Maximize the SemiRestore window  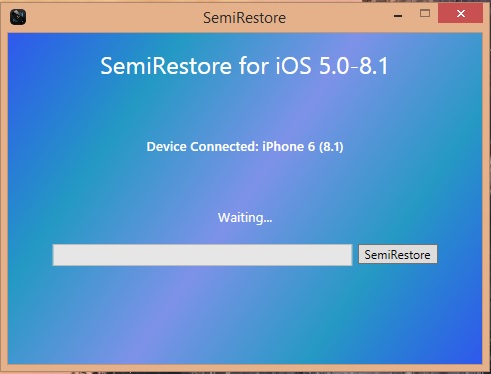[x=425, y=14]
